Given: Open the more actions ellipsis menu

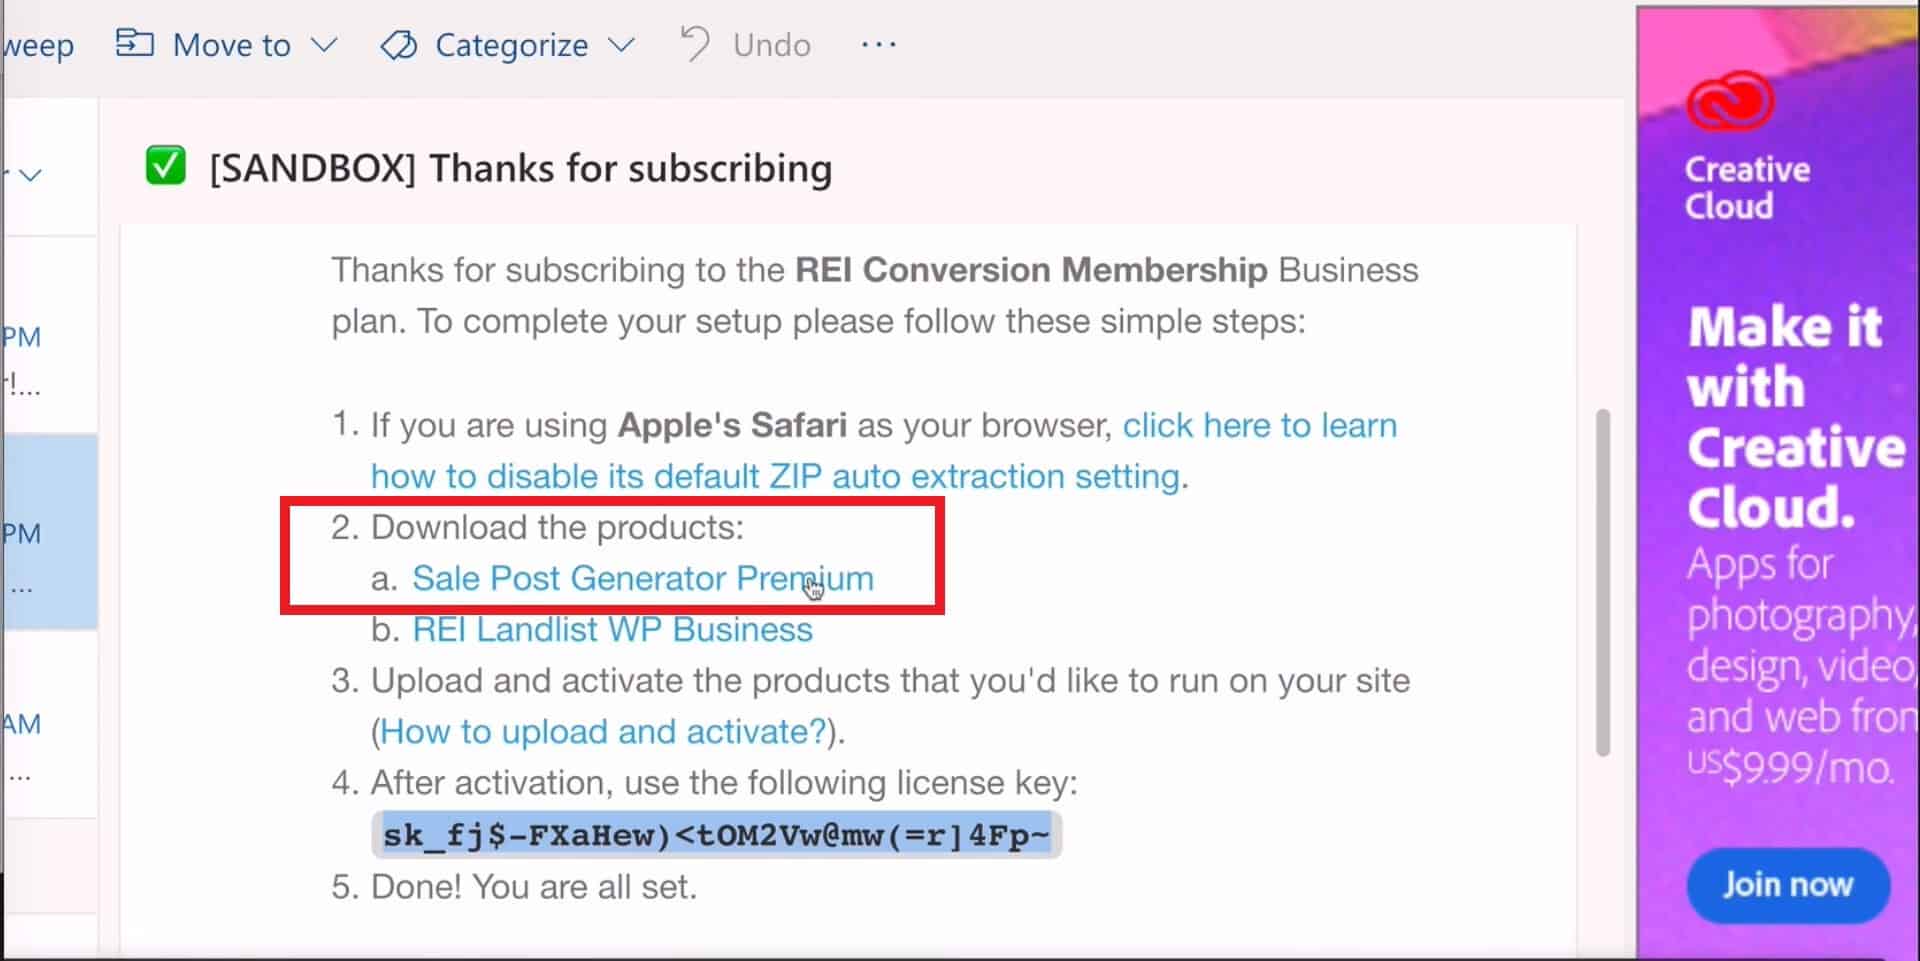Looking at the screenshot, I should coord(878,44).
